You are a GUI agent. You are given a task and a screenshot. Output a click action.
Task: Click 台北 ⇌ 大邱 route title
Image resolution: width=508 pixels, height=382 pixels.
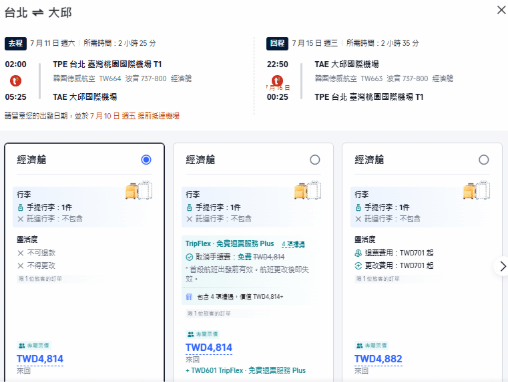tap(38, 13)
